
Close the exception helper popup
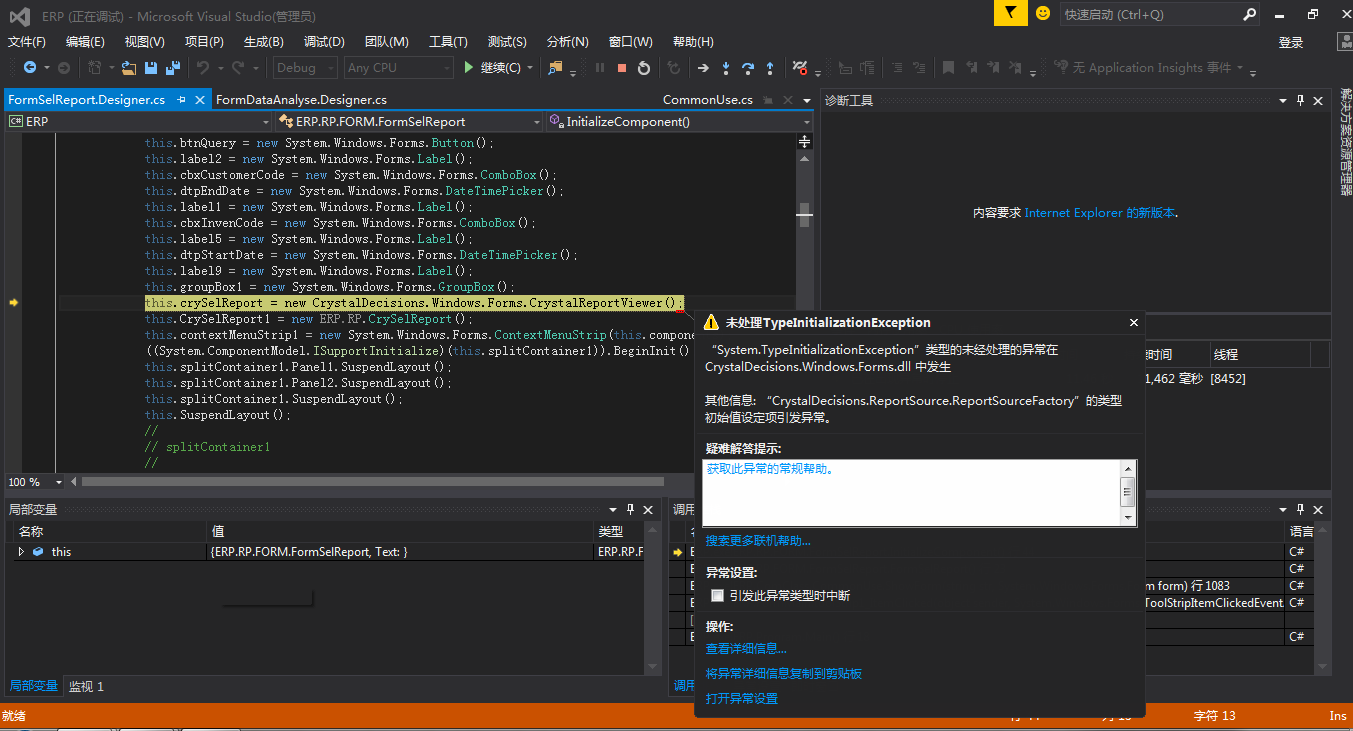[1133, 322]
